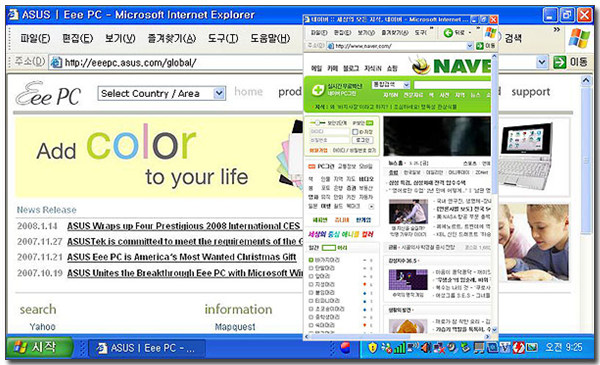Expand the ASUS window address bar dropdown arrow
Screen dimensions: 600x365
tap(541, 62)
